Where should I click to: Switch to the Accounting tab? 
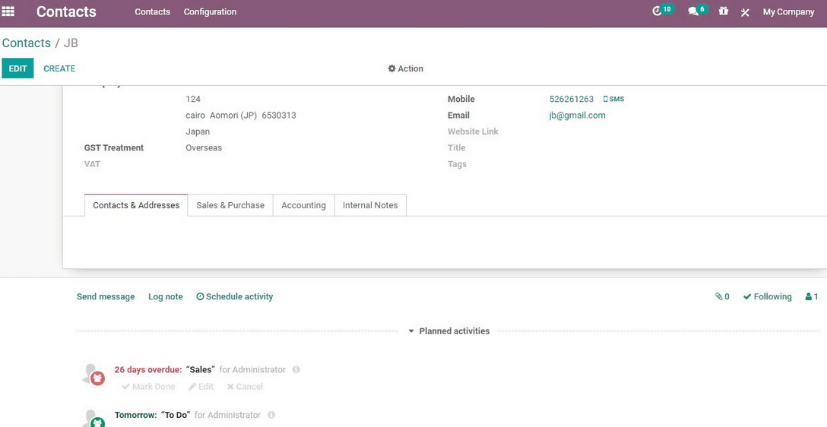point(303,205)
